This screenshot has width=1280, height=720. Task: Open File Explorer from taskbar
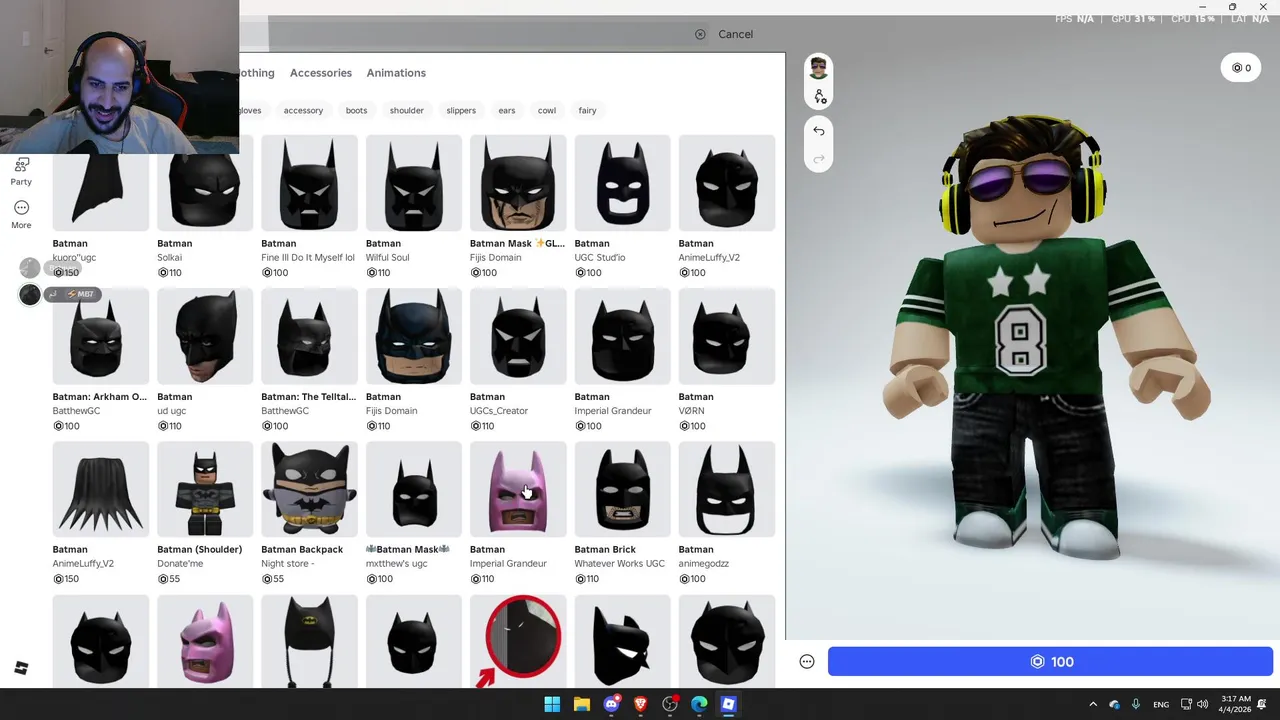(581, 704)
